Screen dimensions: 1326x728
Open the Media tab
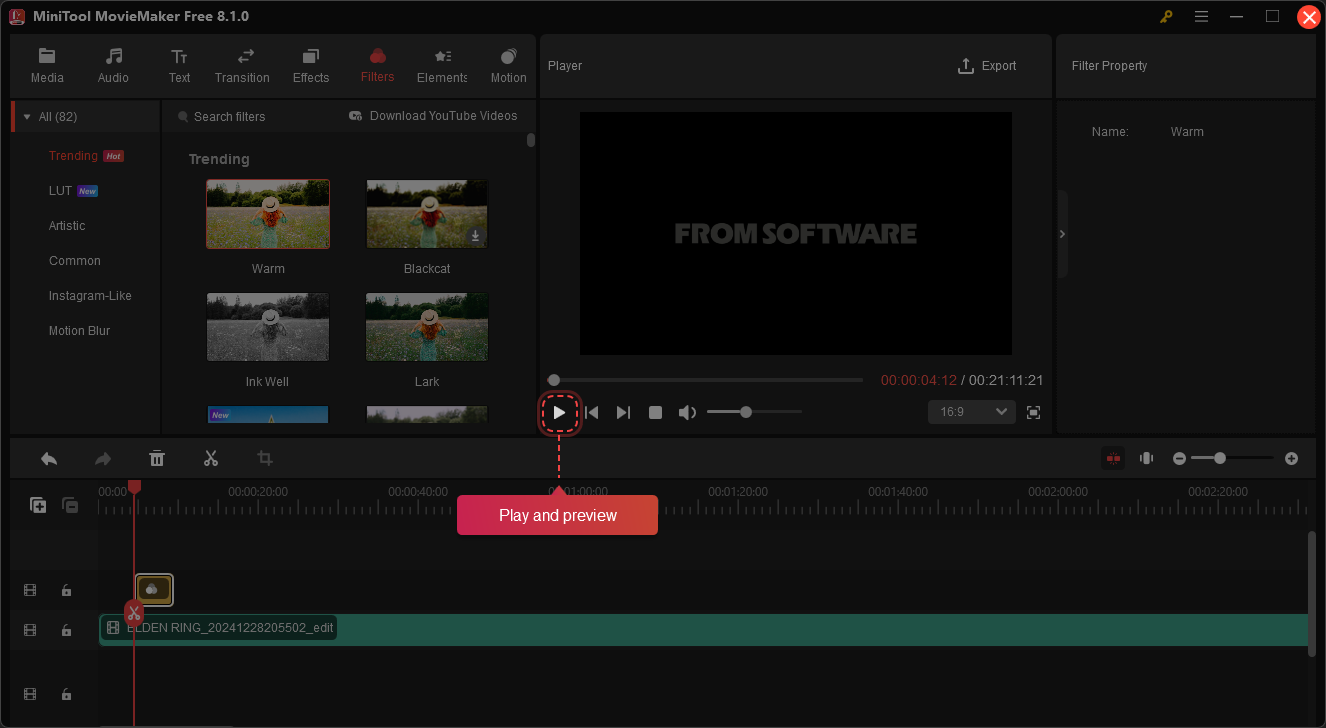47,66
